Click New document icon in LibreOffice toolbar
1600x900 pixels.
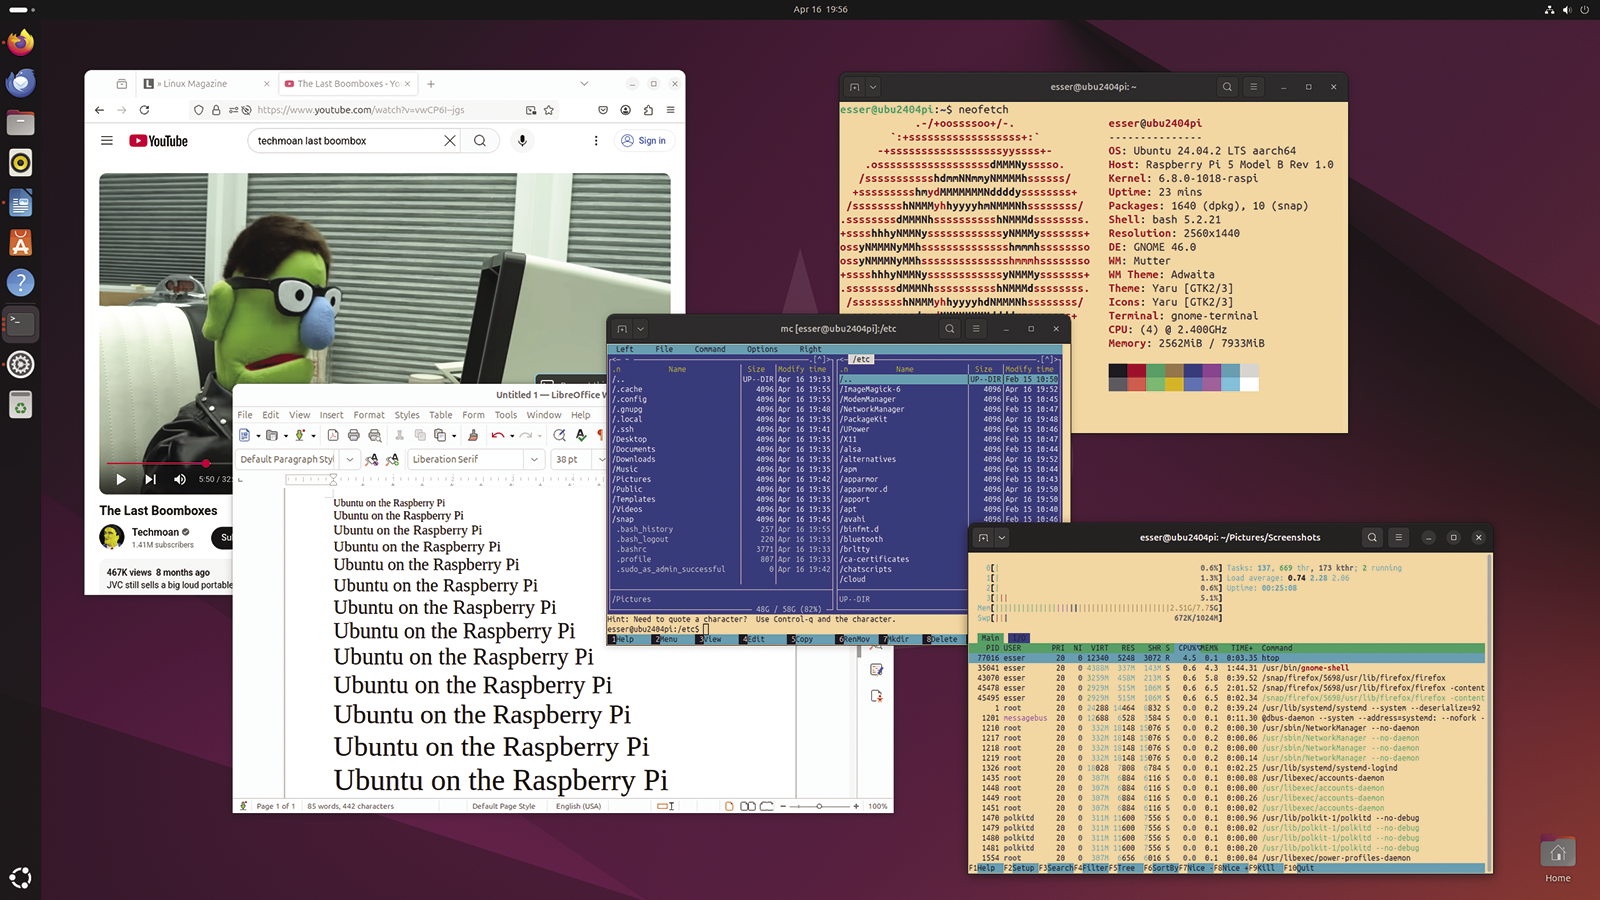point(244,435)
